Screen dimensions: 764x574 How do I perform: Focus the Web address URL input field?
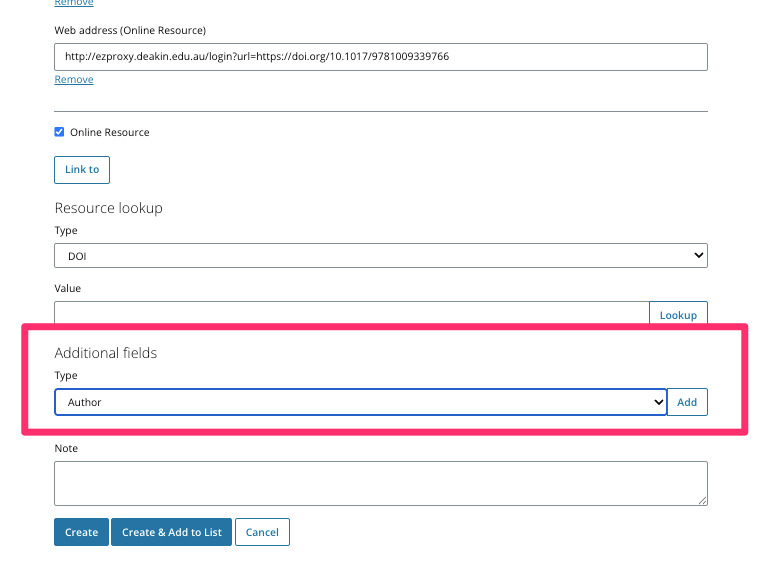point(380,57)
